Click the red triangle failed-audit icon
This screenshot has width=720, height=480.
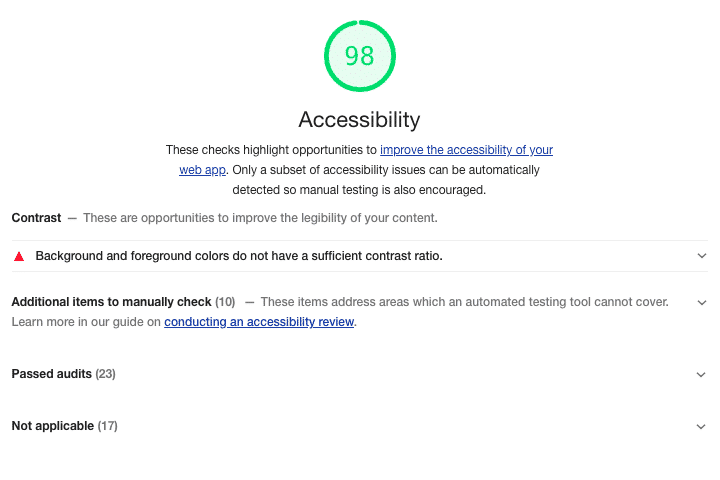[x=18, y=256]
